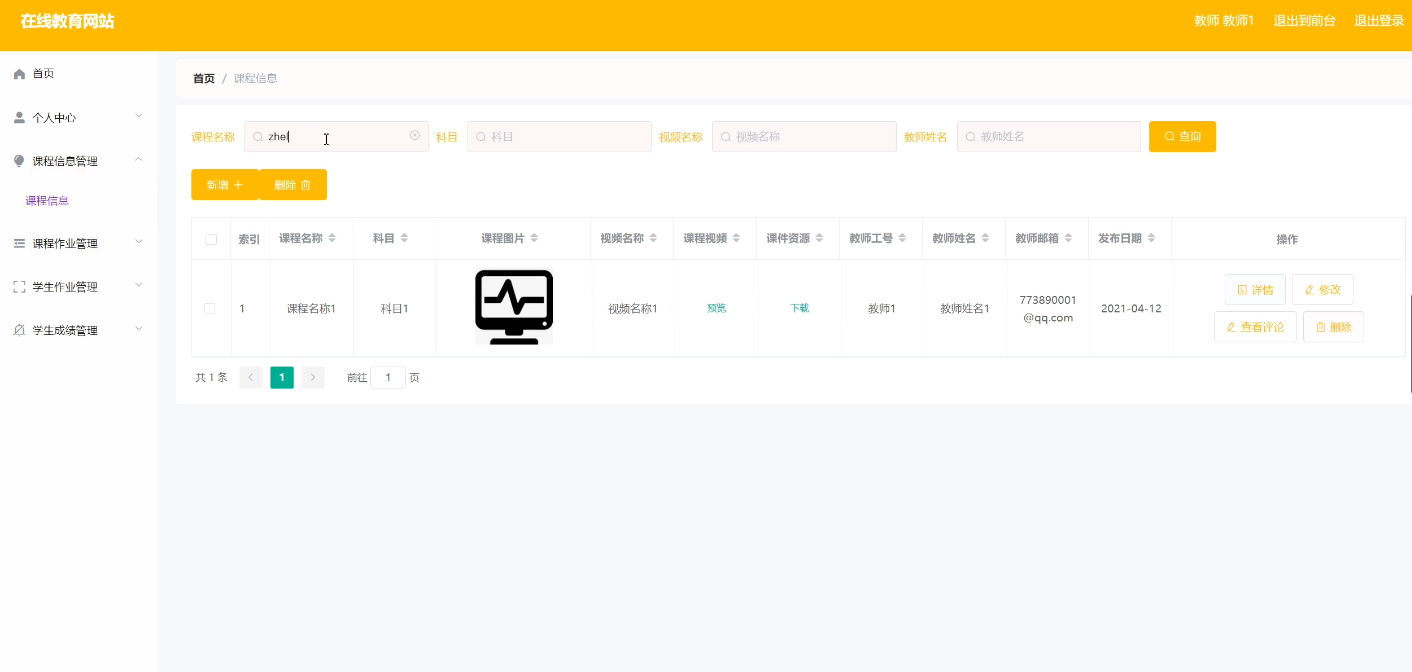Screen dimensions: 1412x672
Task: Select 课程信息 submenu item
Action: click(47, 201)
